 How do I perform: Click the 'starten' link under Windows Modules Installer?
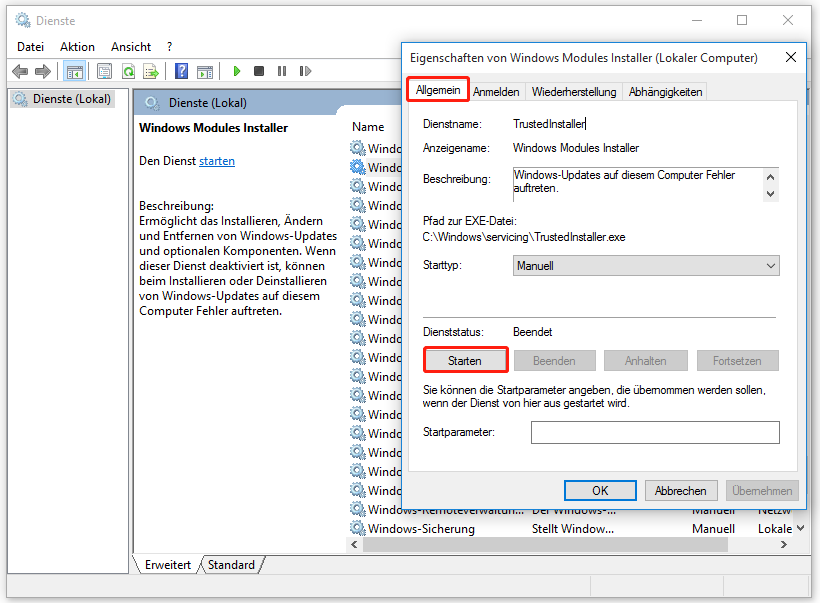tap(217, 161)
